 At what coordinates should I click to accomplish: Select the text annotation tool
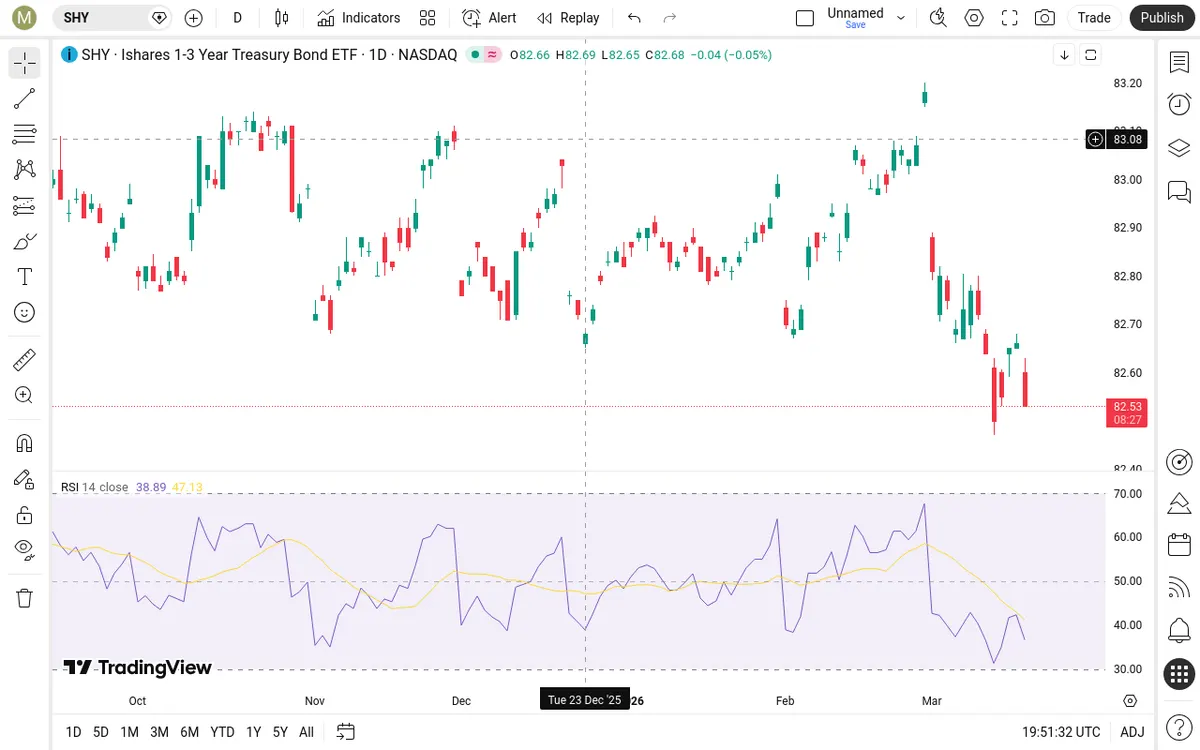click(x=25, y=277)
